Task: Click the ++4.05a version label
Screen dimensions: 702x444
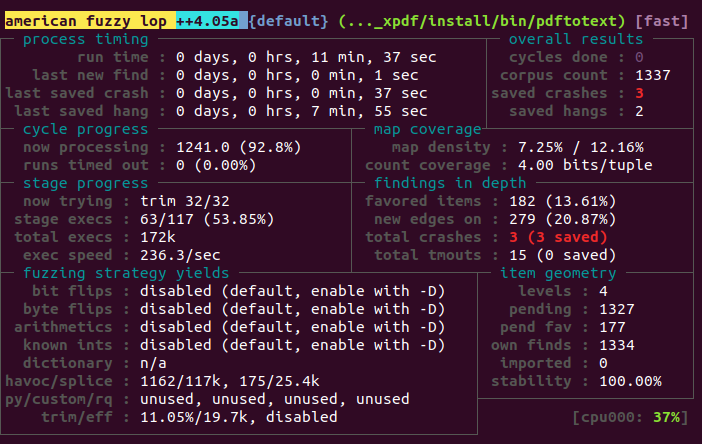Action: [207, 21]
